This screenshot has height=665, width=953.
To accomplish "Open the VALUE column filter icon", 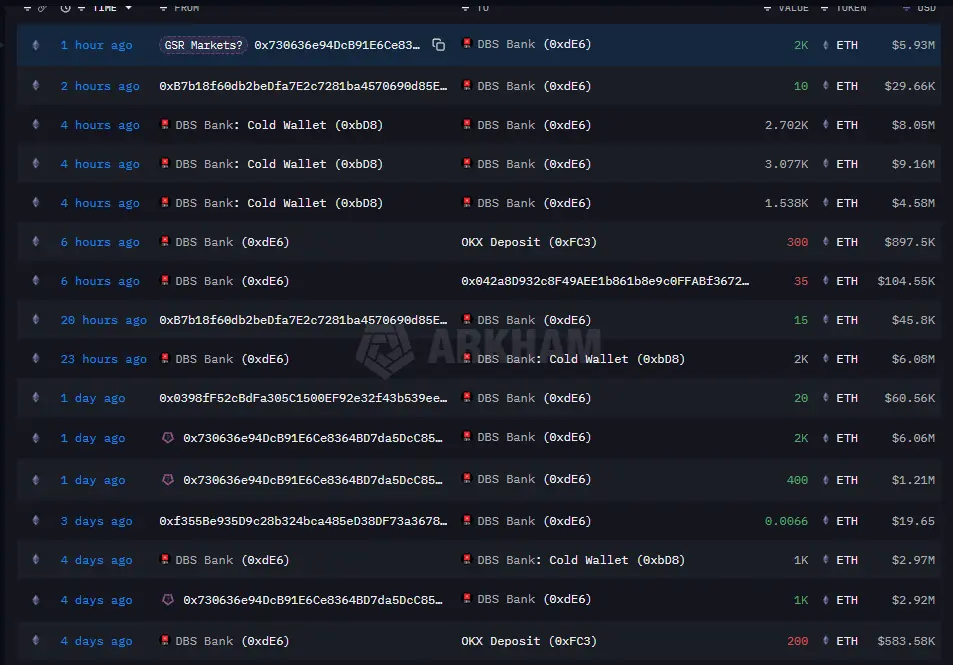I will [767, 8].
